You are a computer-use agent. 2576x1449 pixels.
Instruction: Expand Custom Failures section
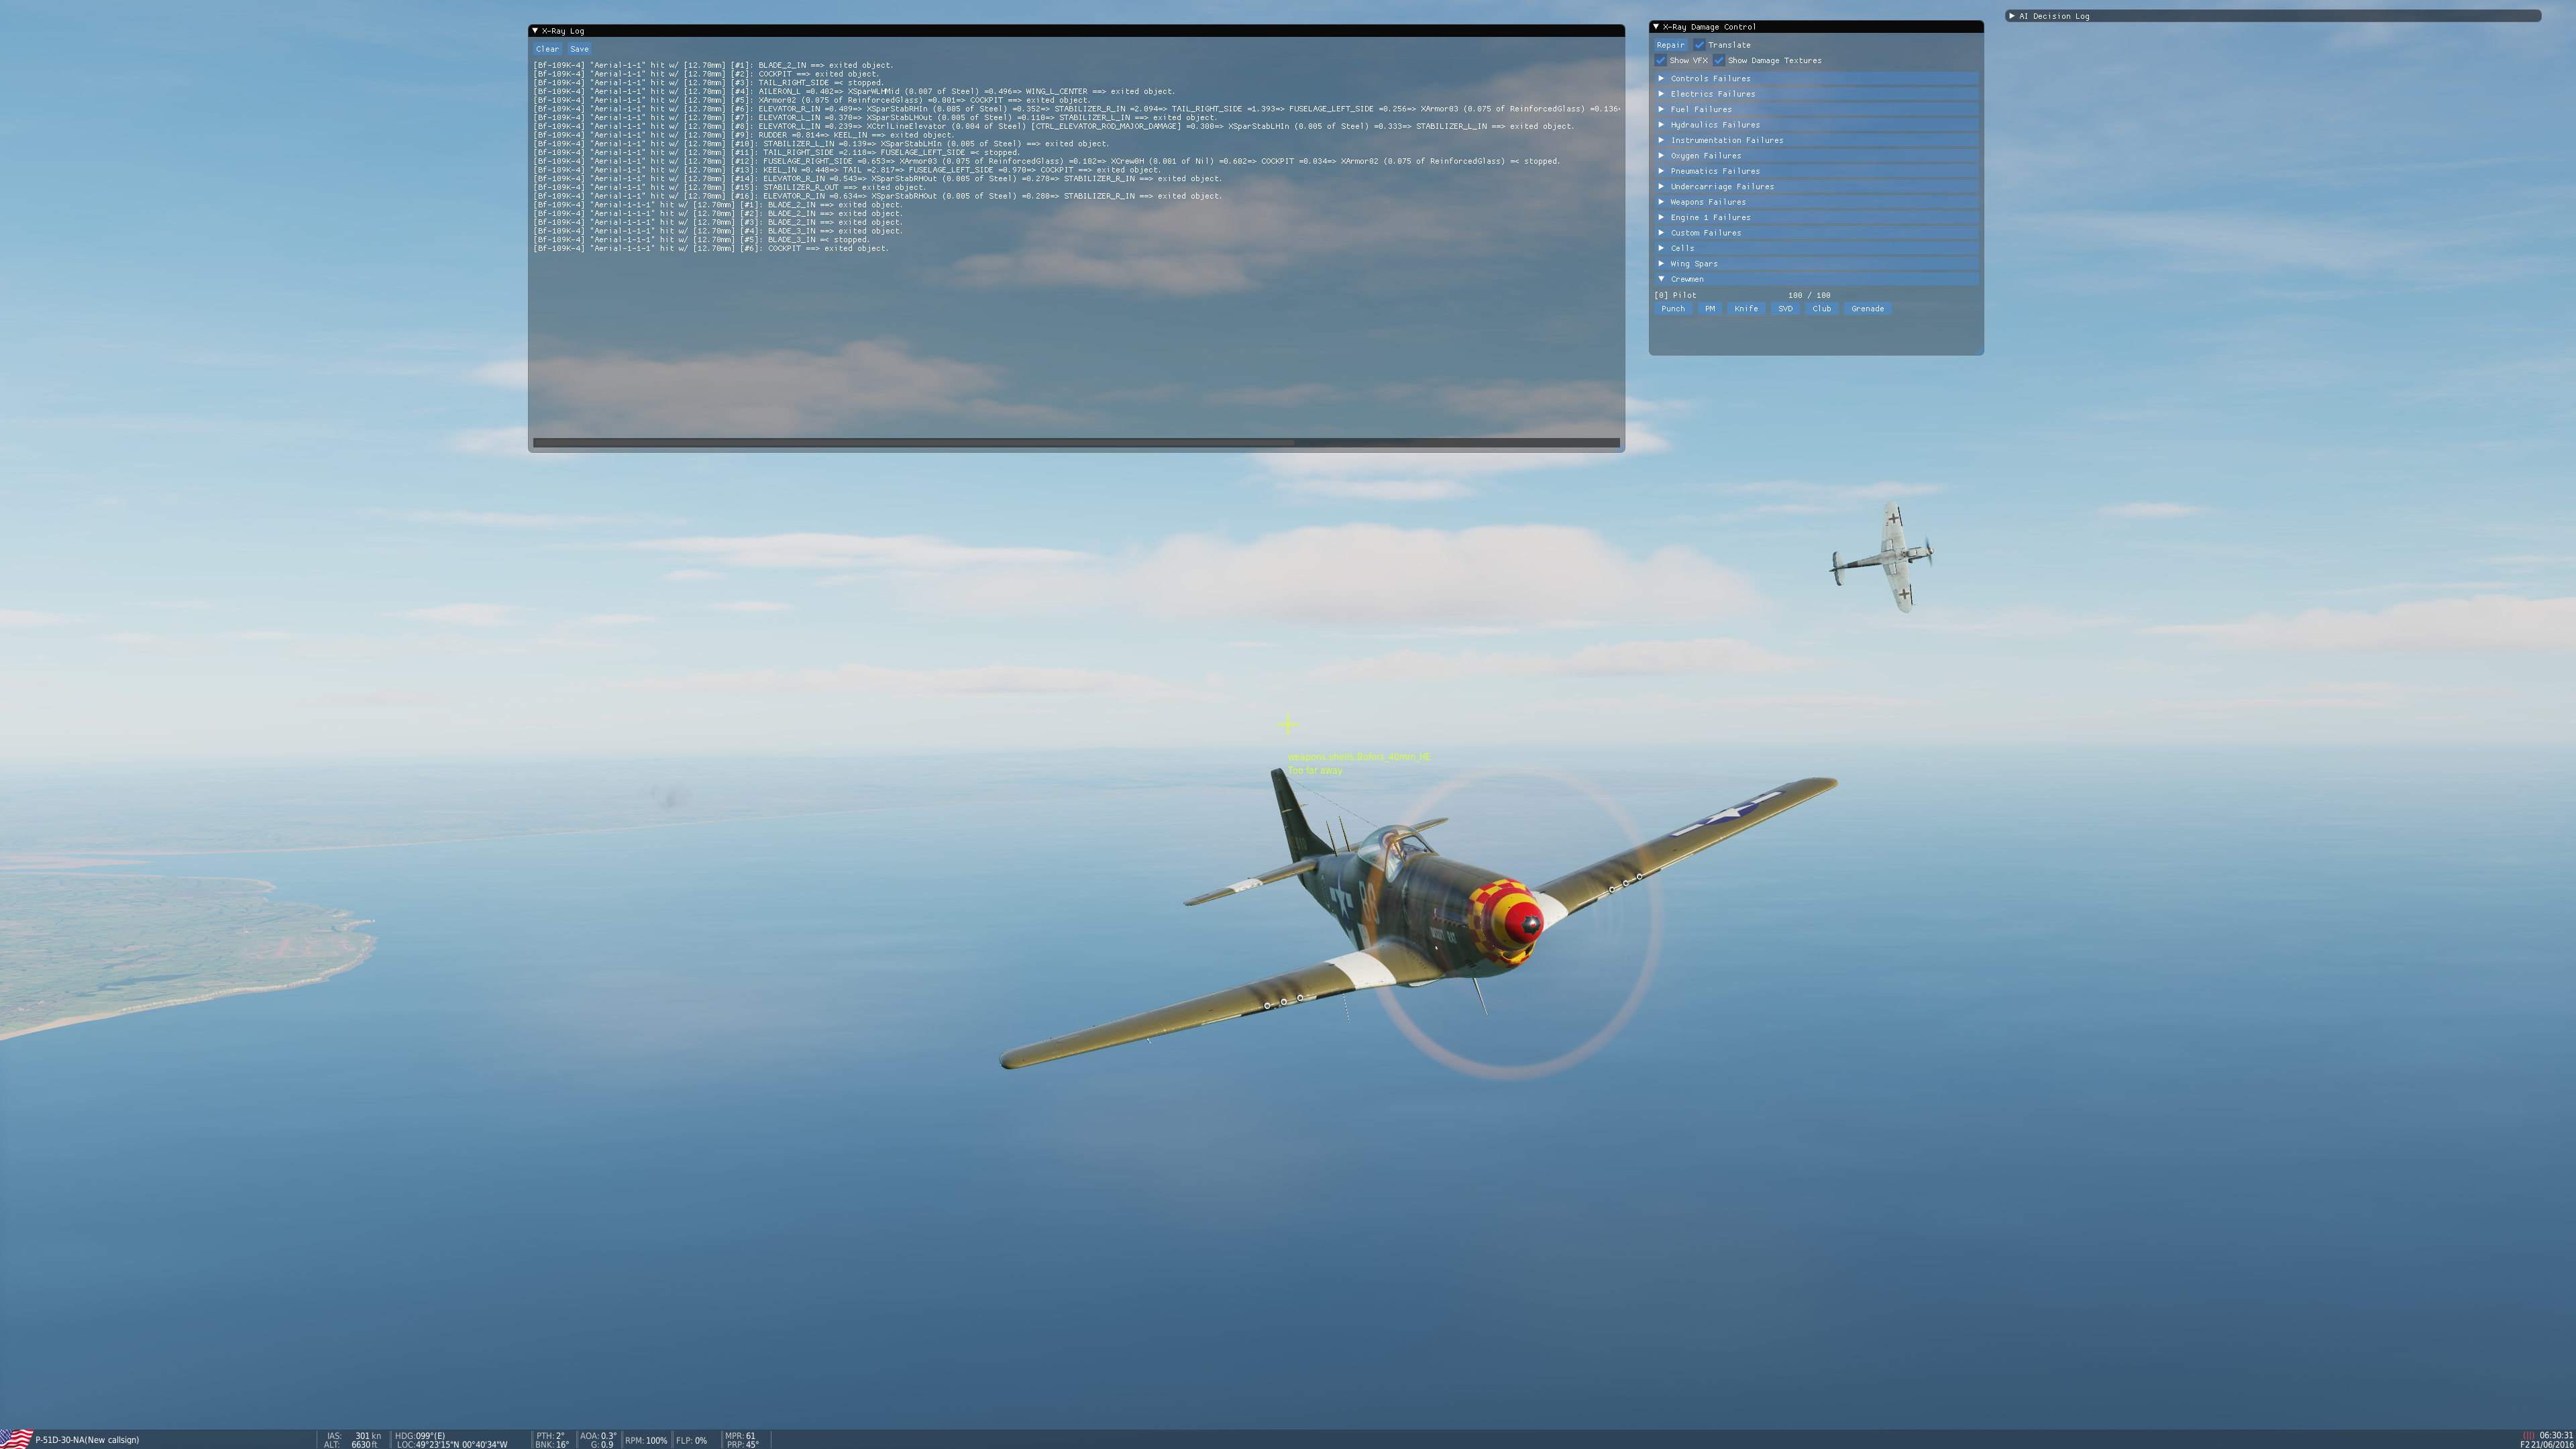coord(1816,233)
